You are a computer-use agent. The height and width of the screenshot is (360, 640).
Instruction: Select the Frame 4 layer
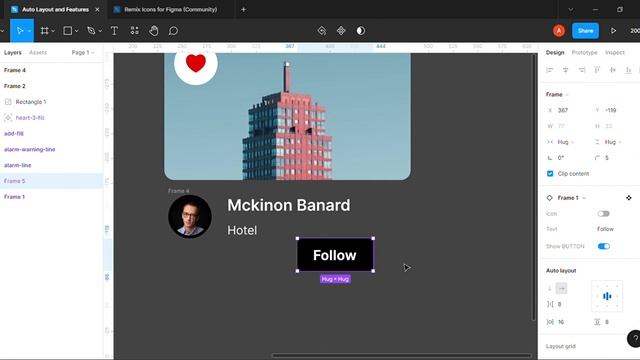(x=51, y=70)
